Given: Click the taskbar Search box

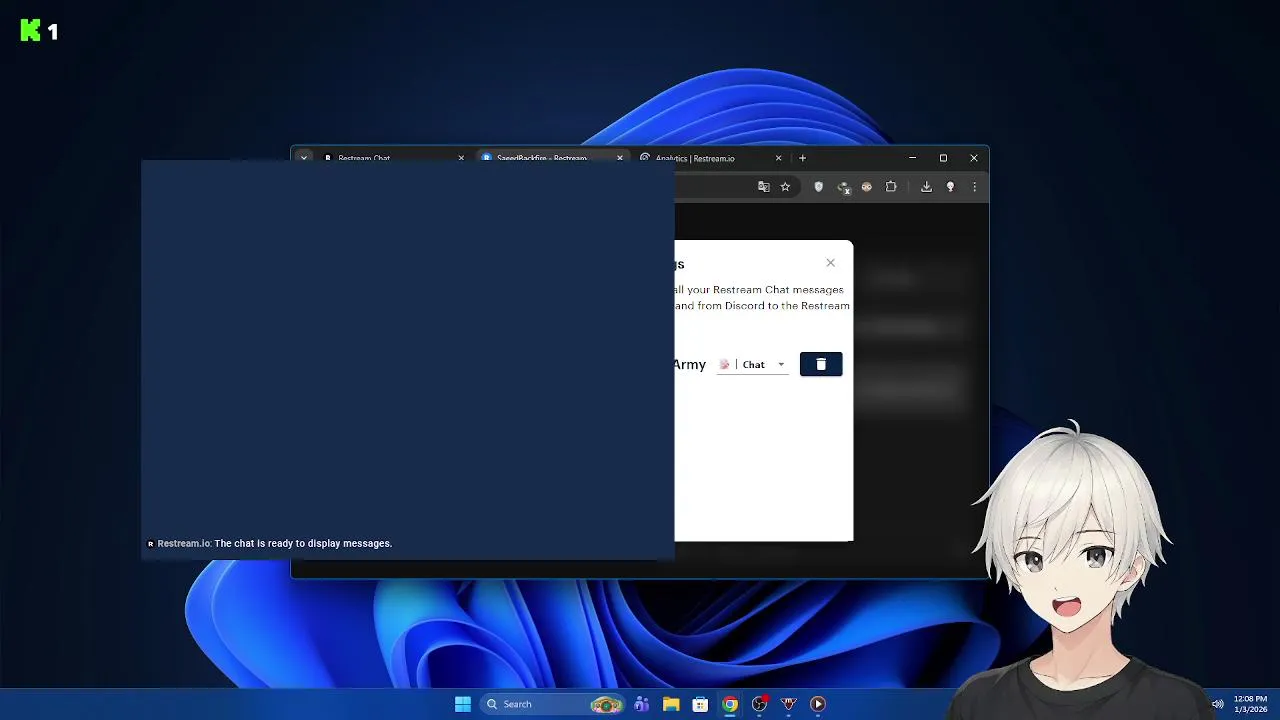Looking at the screenshot, I should (x=553, y=704).
